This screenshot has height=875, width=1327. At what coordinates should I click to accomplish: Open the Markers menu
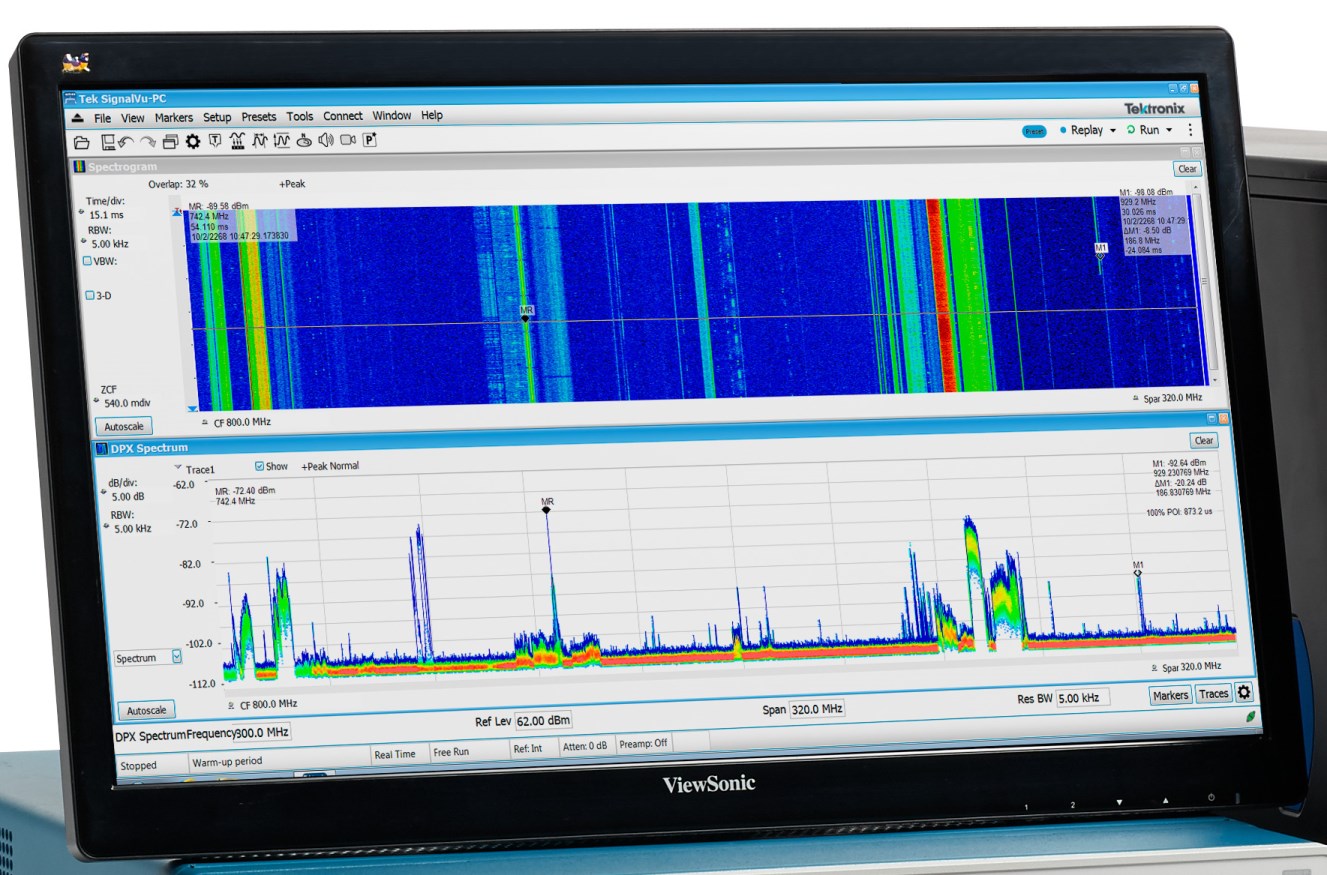point(173,117)
